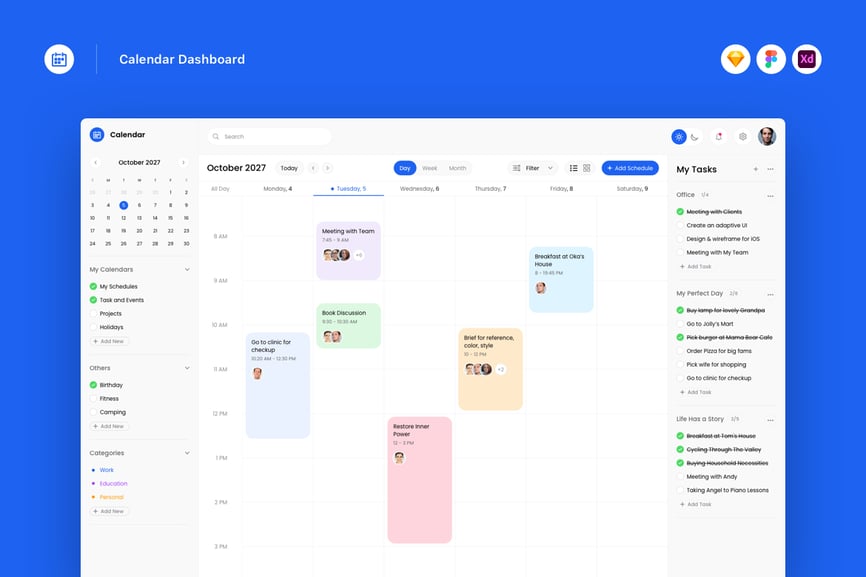The height and width of the screenshot is (577, 866).
Task: Click into the Search field
Action: click(270, 137)
